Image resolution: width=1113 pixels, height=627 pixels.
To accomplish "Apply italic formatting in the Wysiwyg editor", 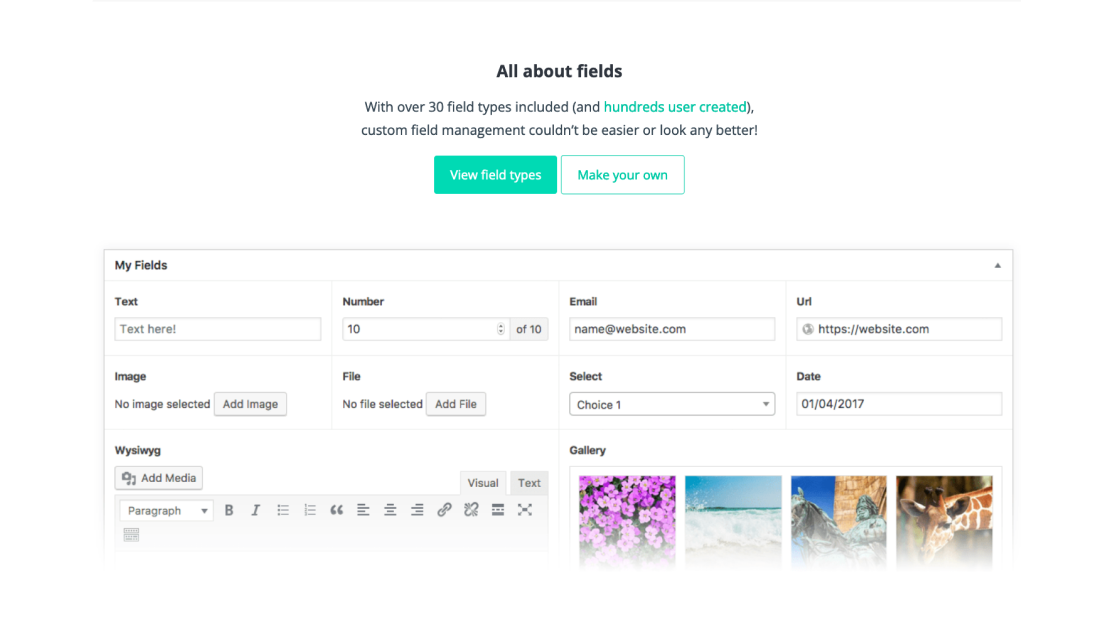I will [255, 509].
